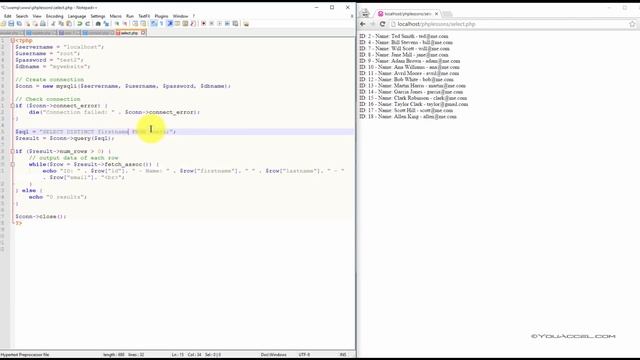Click the Zoom Out toolbar icon
This screenshot has width=640, height=360.
[125, 24]
